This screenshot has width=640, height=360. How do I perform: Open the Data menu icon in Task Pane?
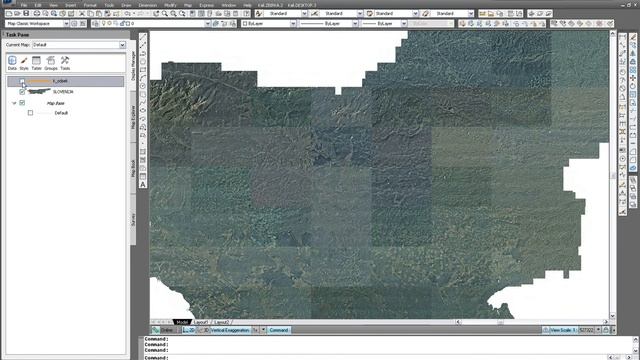click(x=12, y=63)
